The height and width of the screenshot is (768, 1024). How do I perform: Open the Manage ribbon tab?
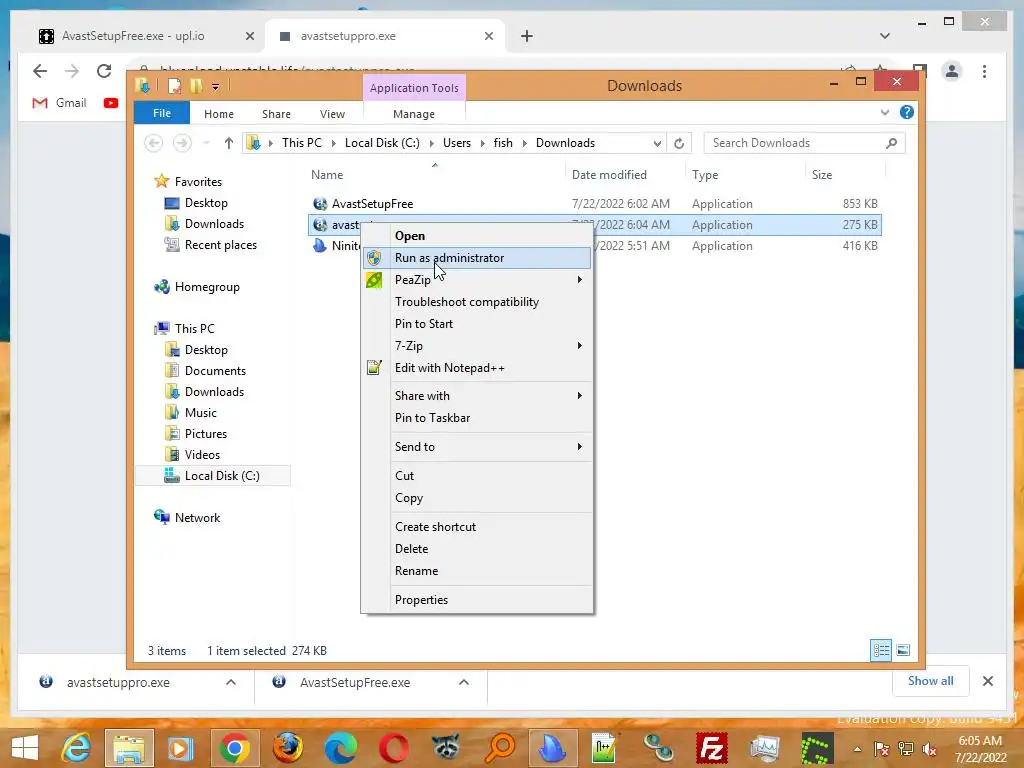coord(414,114)
